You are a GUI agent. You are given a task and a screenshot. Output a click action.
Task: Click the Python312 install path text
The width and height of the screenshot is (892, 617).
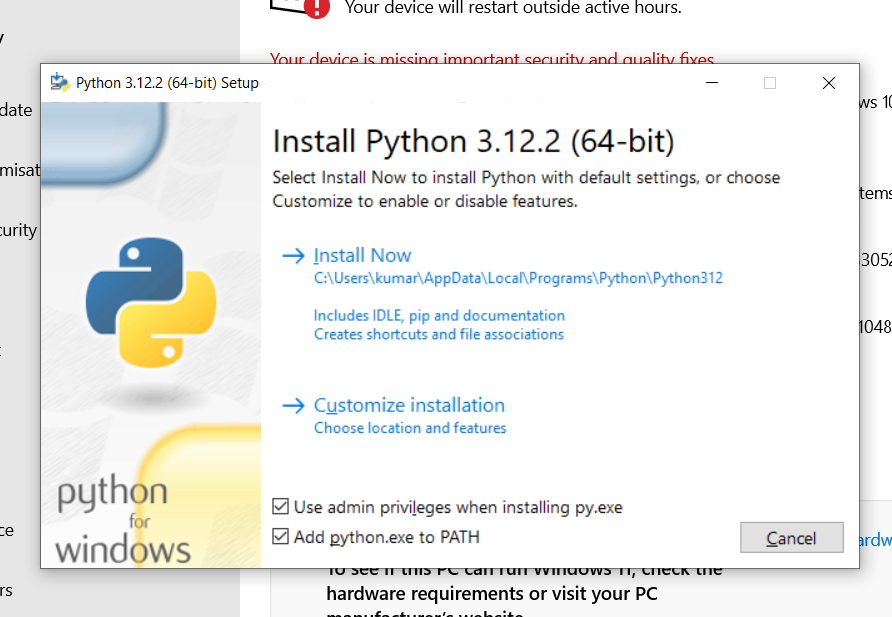(x=517, y=278)
